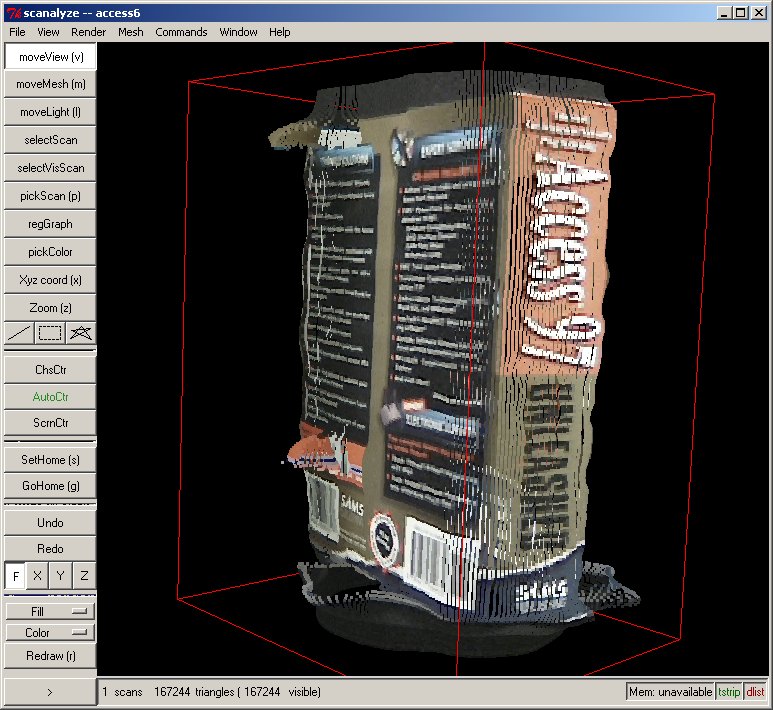Activate the moveView (v) tool
The image size is (773, 710).
(50, 57)
